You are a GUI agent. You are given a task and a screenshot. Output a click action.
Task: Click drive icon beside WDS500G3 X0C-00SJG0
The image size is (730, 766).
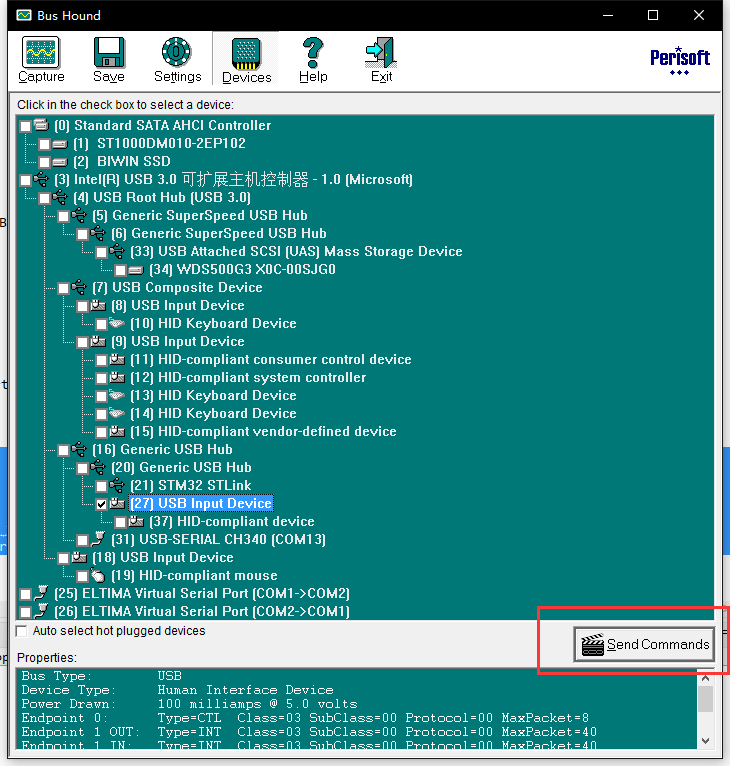click(136, 270)
